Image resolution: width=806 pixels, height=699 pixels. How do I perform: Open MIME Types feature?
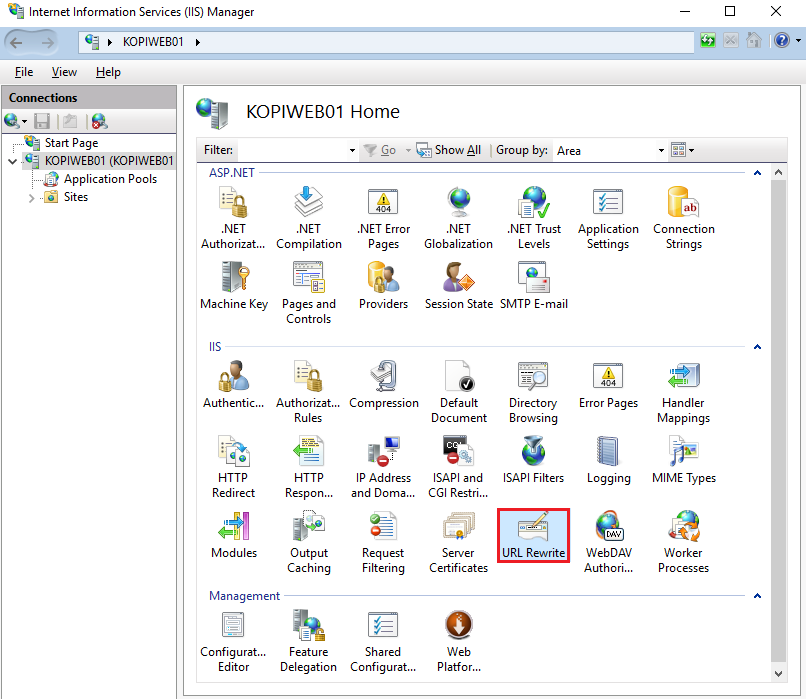(x=684, y=460)
